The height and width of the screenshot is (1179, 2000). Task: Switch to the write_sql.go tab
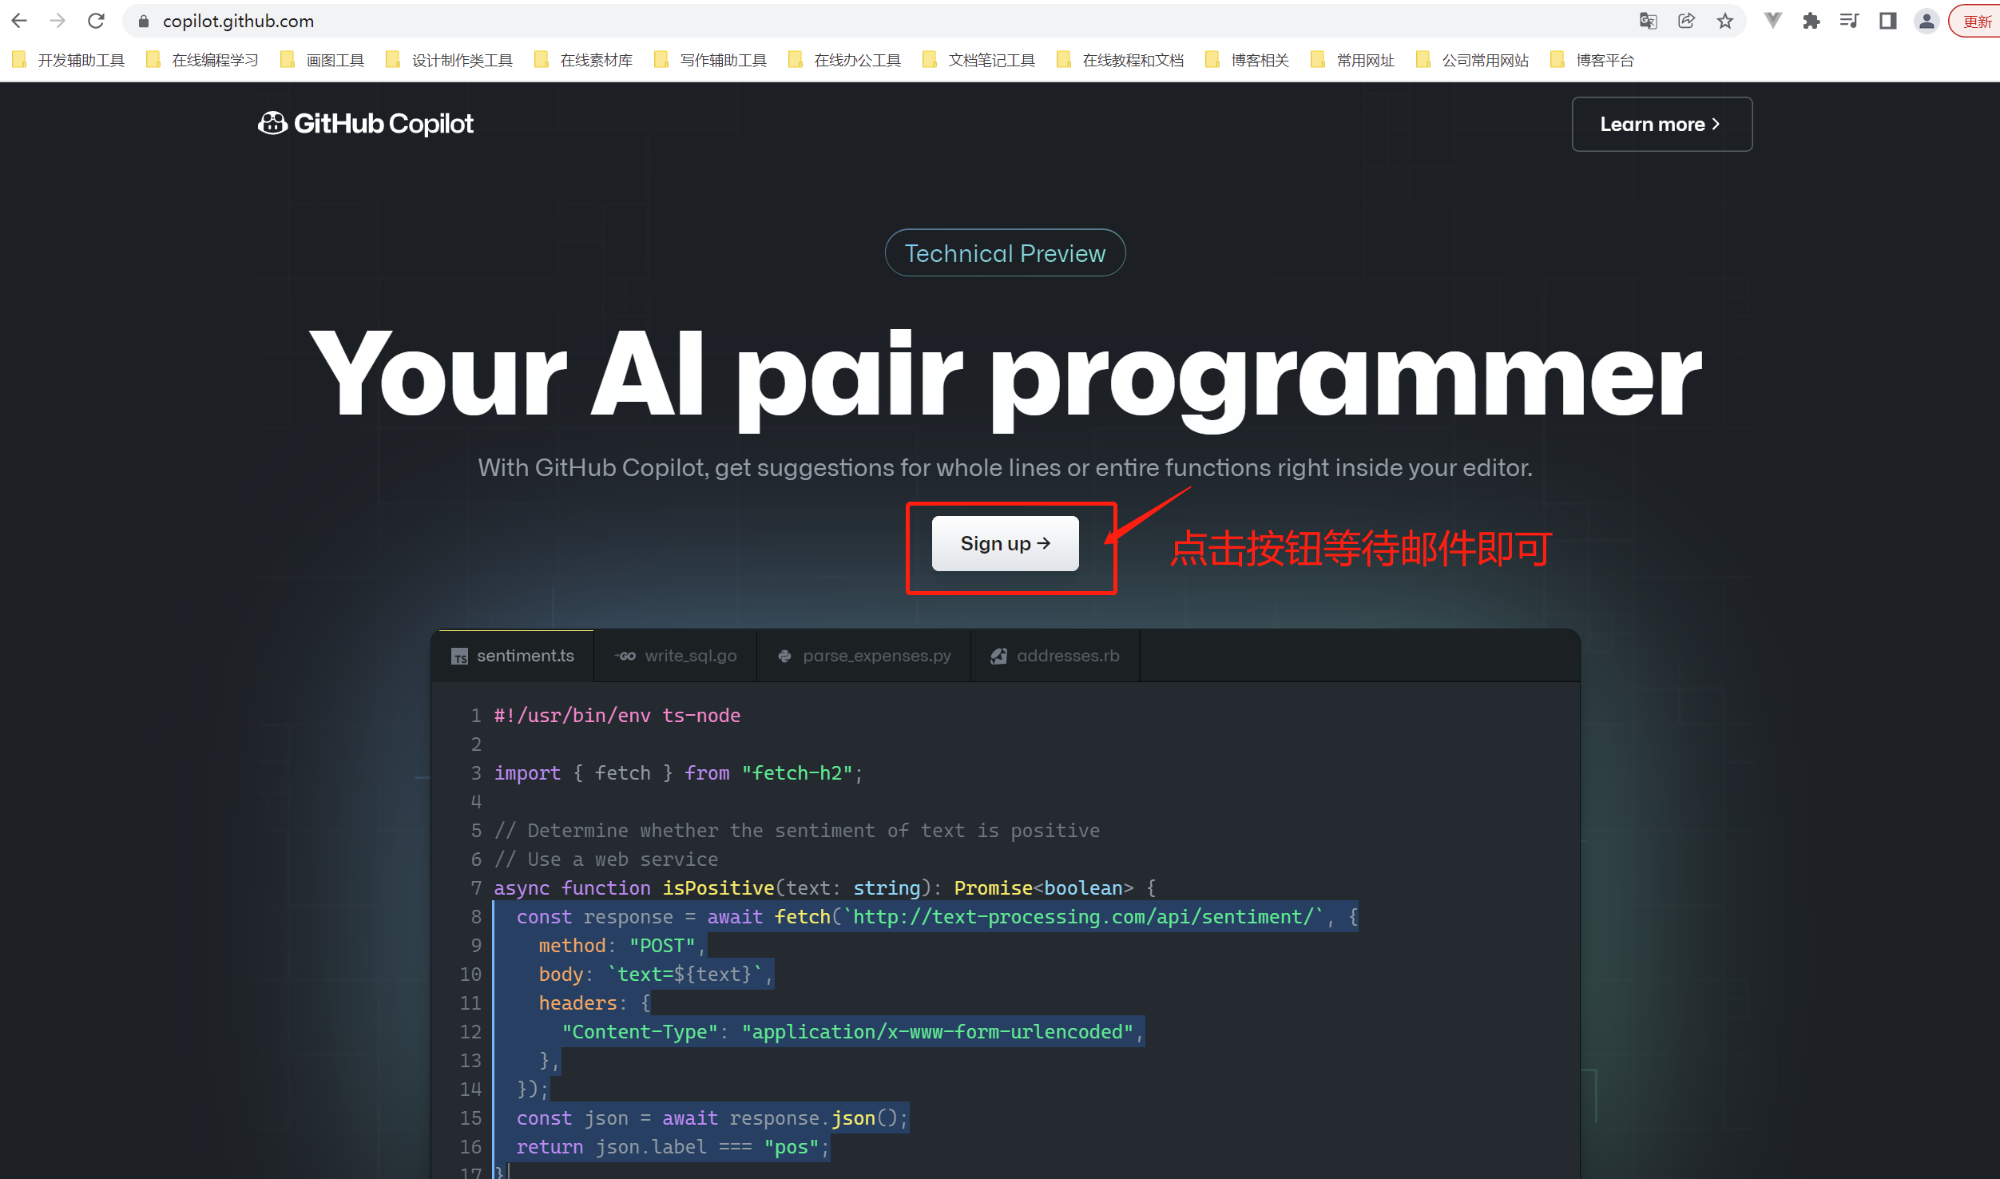(676, 656)
